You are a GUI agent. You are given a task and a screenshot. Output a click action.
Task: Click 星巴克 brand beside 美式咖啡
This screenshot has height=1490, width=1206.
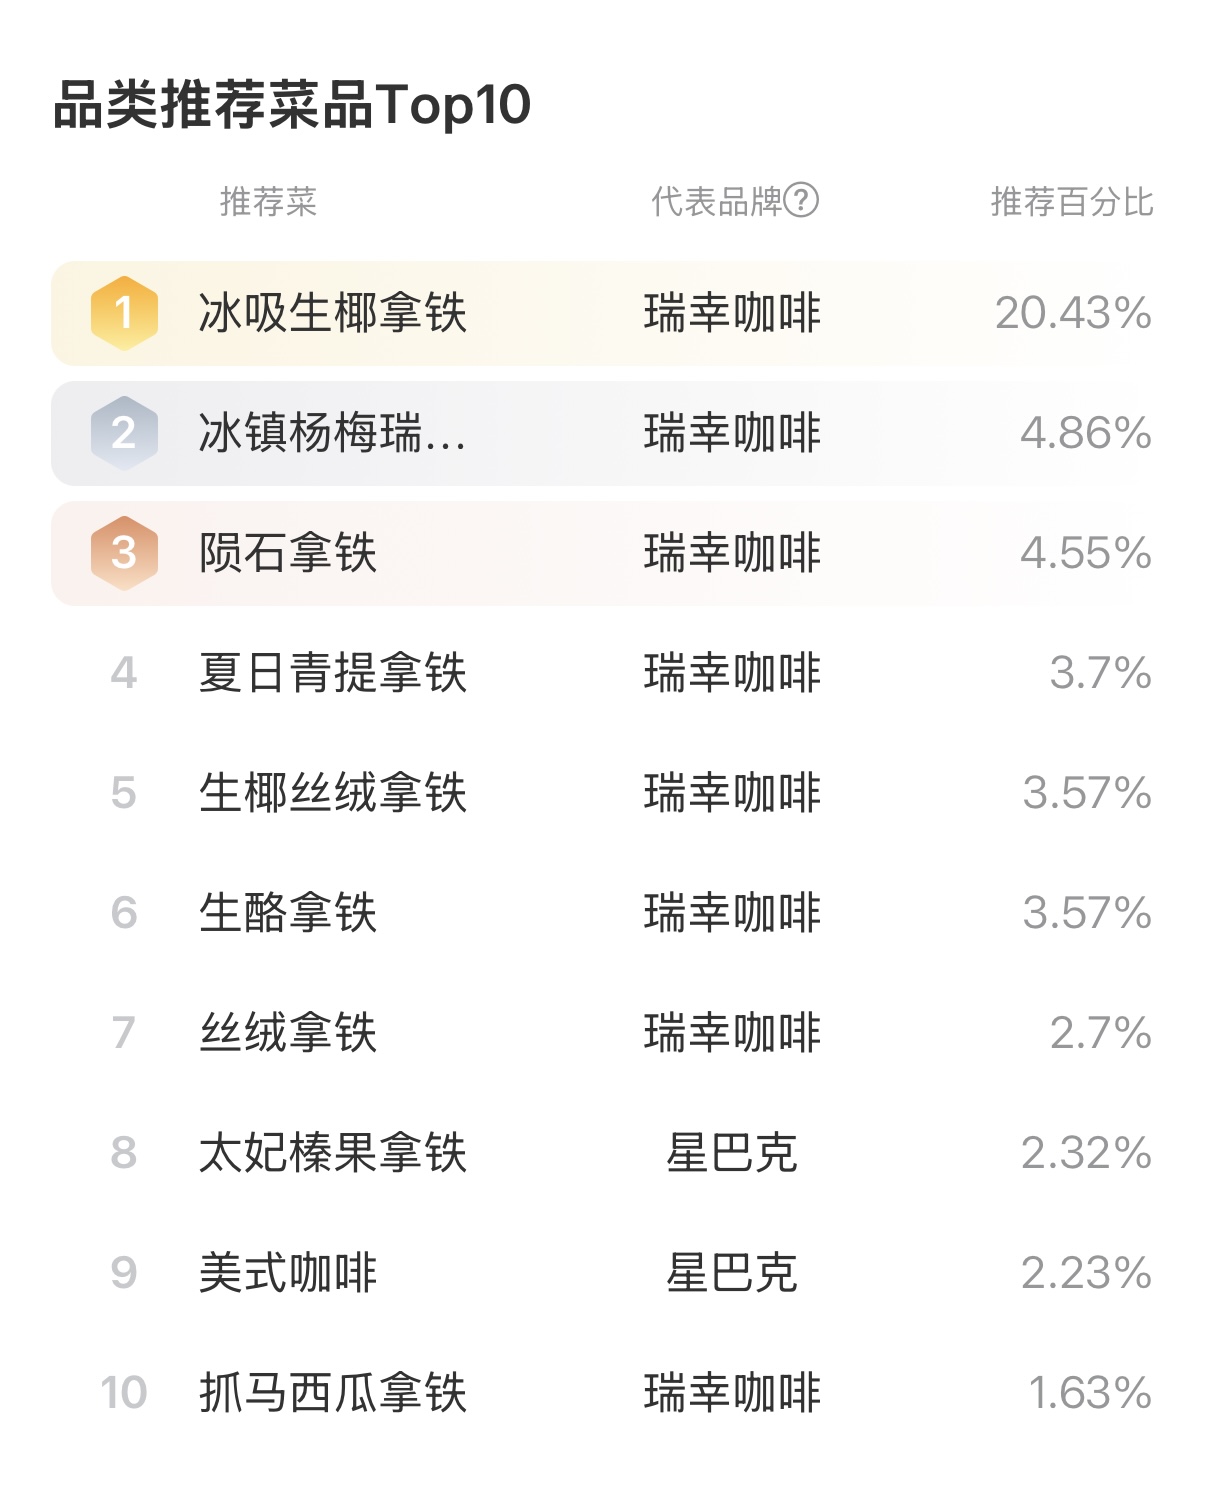pyautogui.click(x=732, y=1273)
